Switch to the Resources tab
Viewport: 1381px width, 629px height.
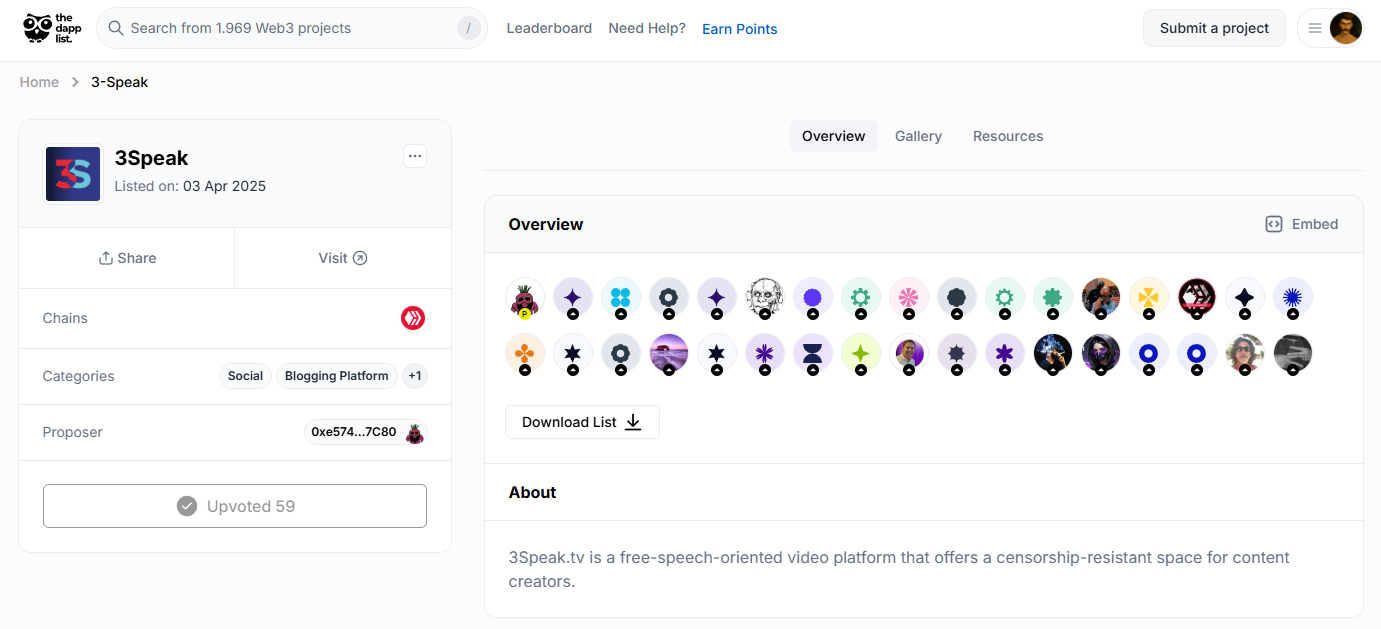pyautogui.click(x=1008, y=136)
